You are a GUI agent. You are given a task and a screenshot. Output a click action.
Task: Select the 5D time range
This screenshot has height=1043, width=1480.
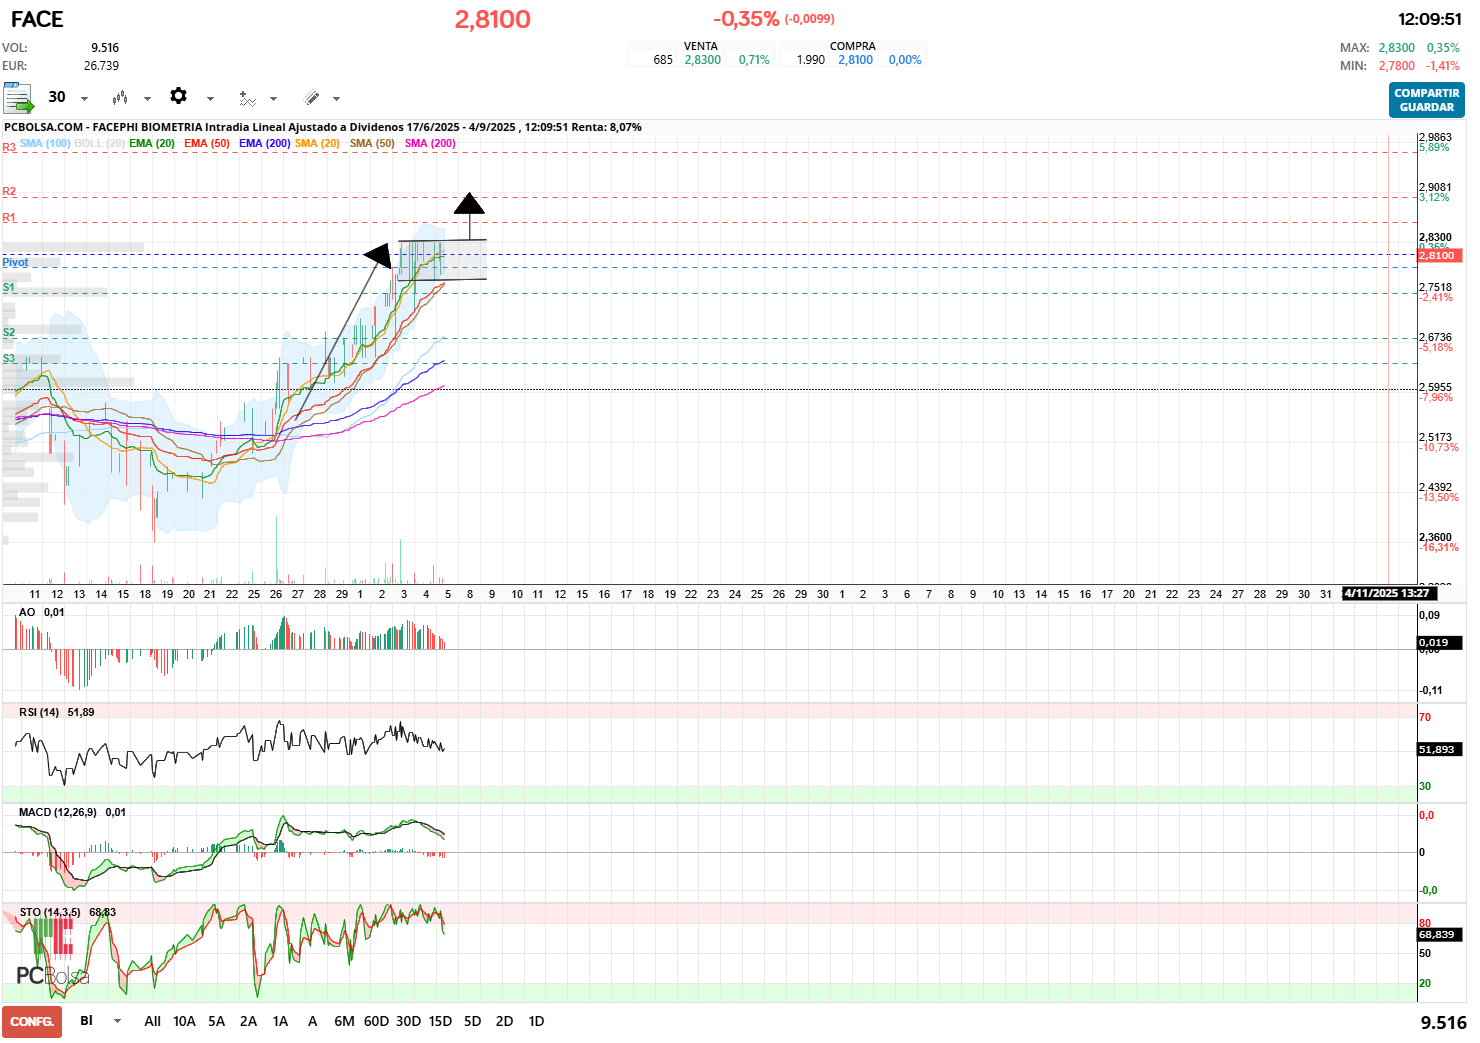[x=473, y=1021]
